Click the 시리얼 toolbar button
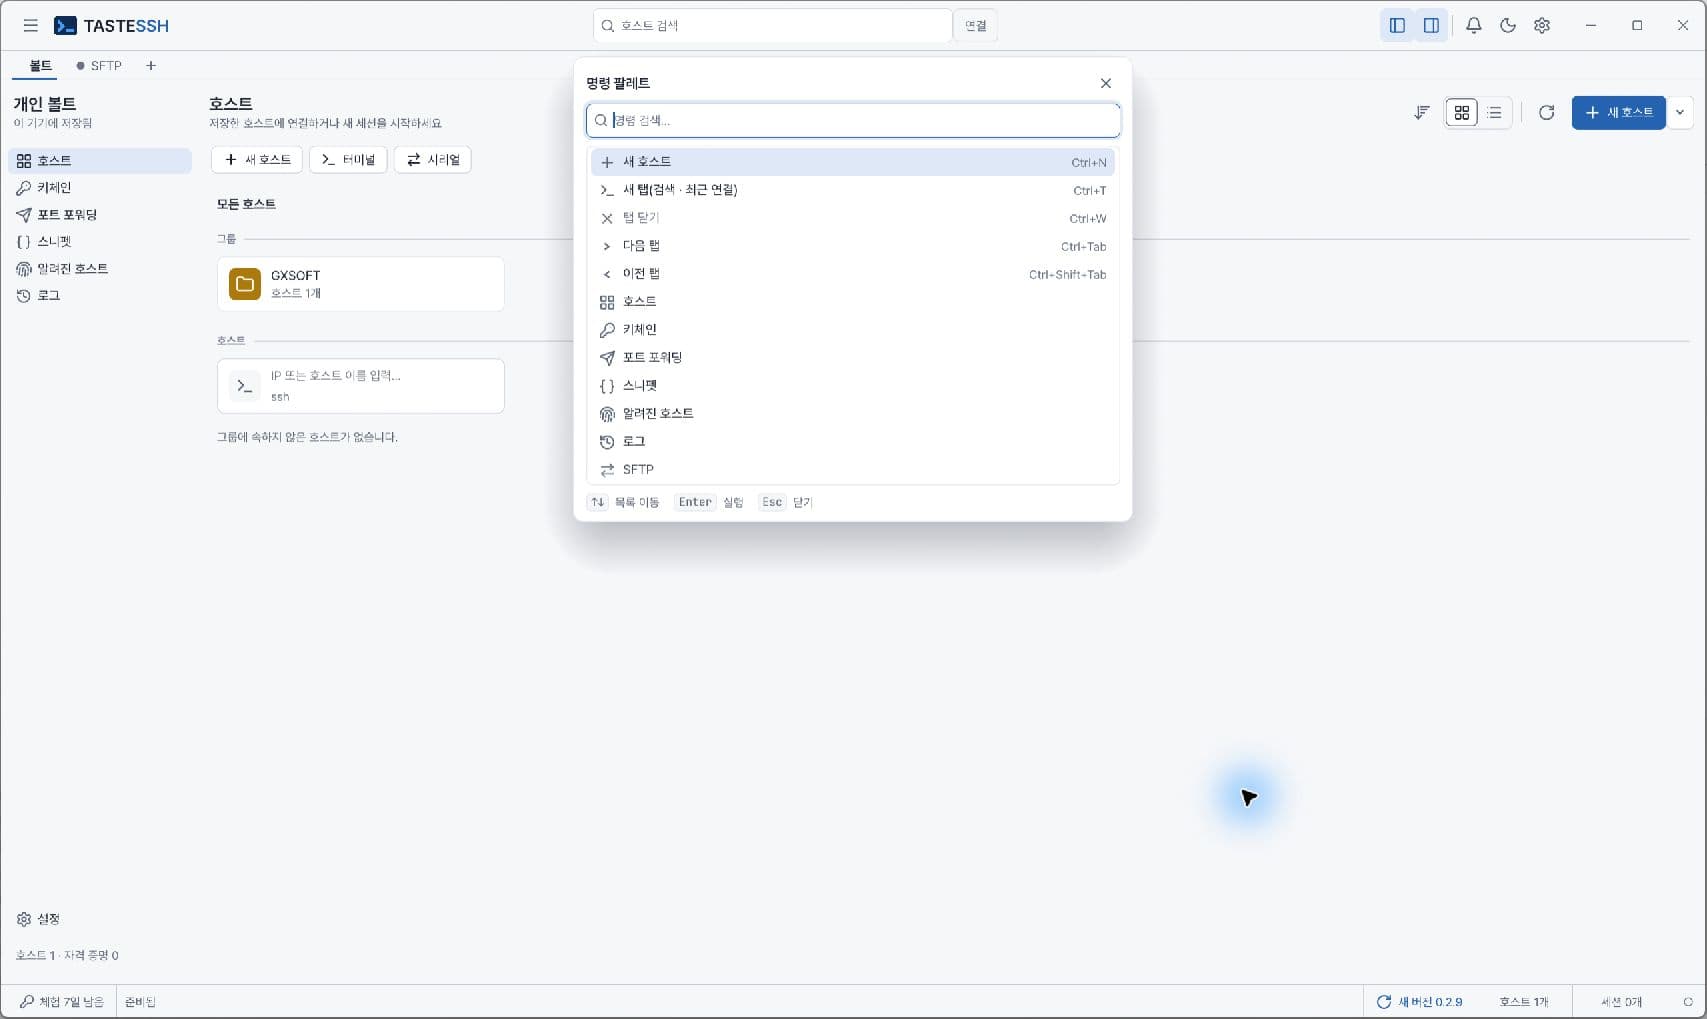1707x1019 pixels. [433, 160]
